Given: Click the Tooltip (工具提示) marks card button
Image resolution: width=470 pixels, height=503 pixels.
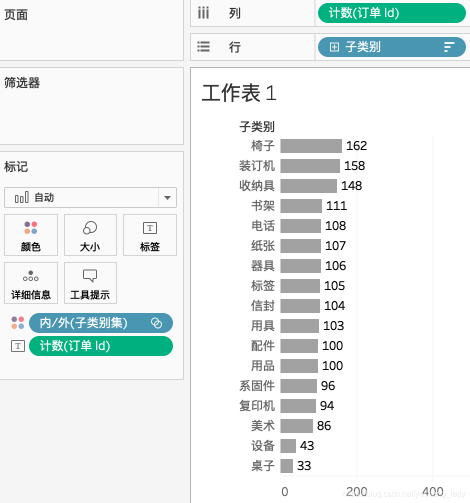Looking at the screenshot, I should [90, 283].
